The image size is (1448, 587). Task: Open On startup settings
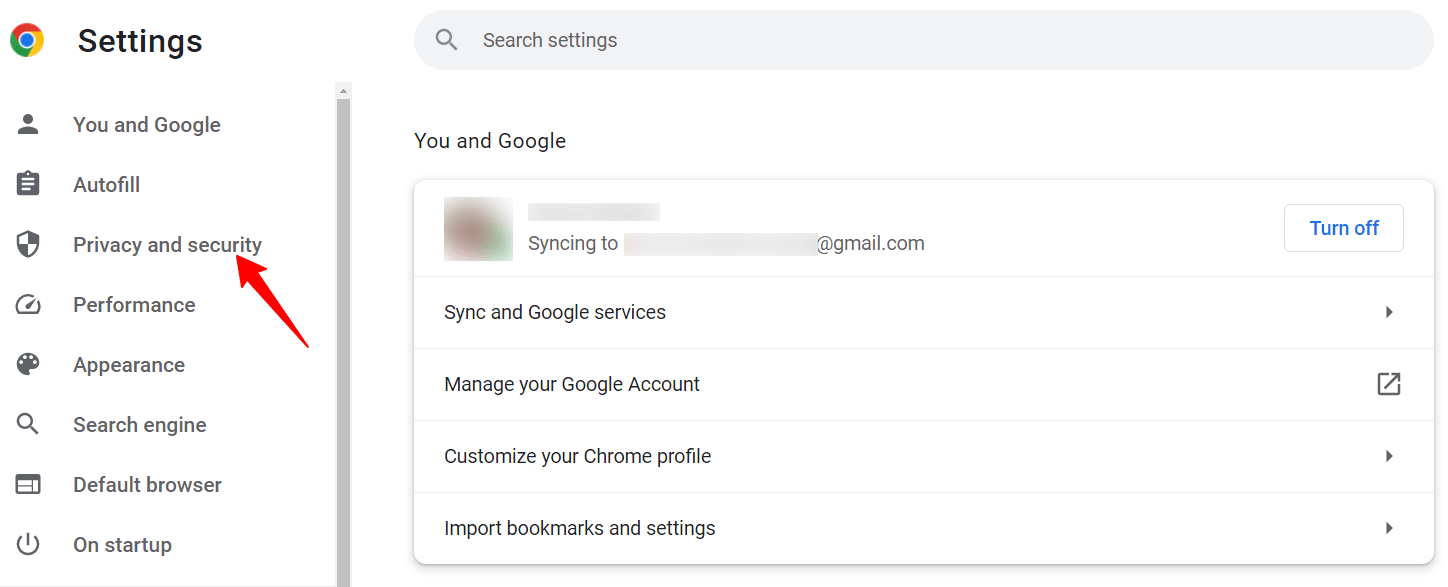pyautogui.click(x=122, y=545)
